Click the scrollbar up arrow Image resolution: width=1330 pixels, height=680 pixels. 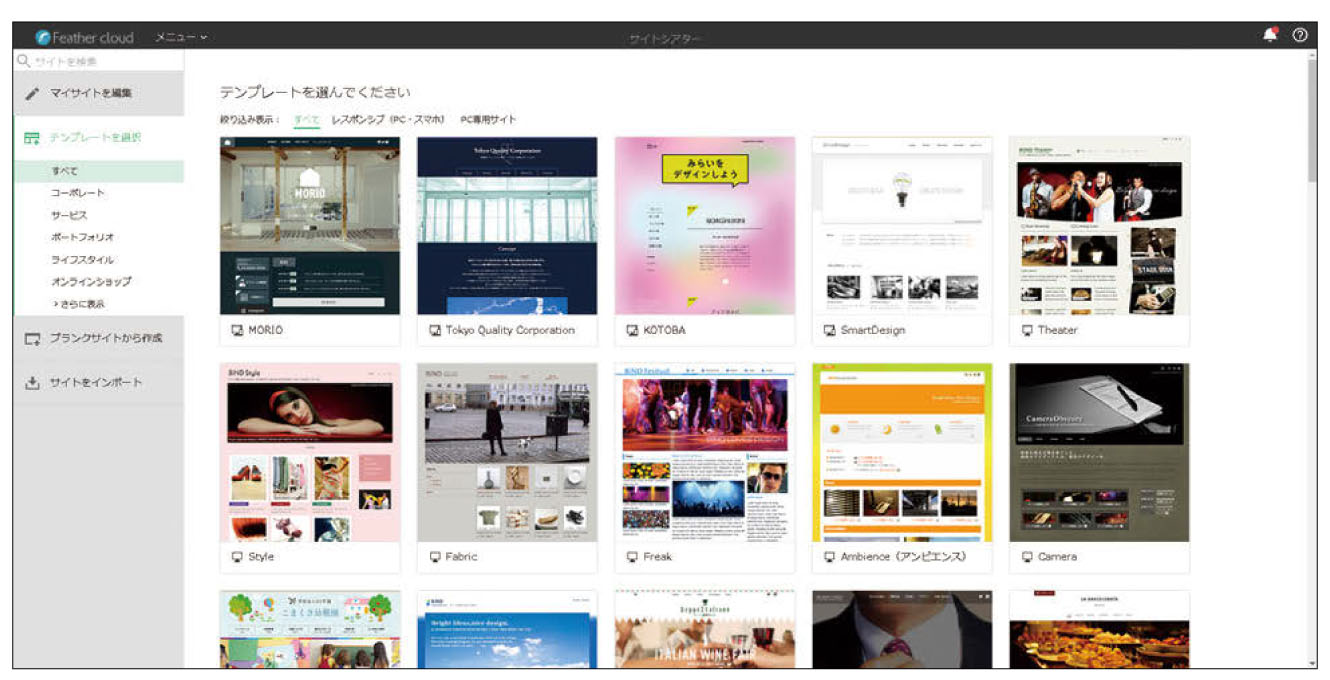pos(1312,56)
